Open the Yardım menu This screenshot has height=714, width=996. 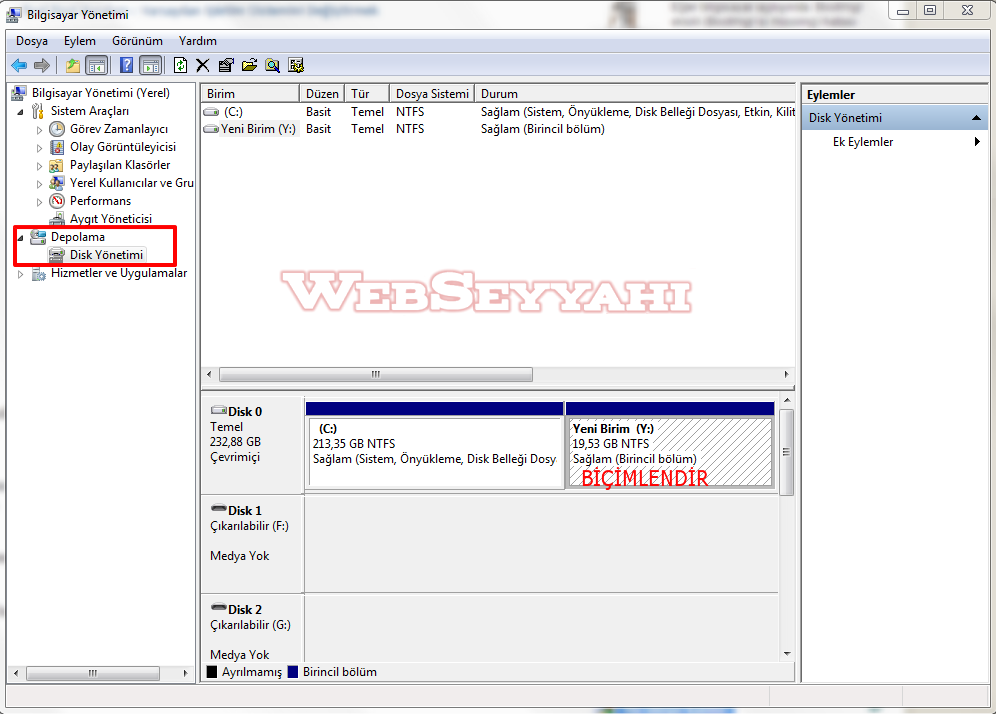pyautogui.click(x=198, y=41)
